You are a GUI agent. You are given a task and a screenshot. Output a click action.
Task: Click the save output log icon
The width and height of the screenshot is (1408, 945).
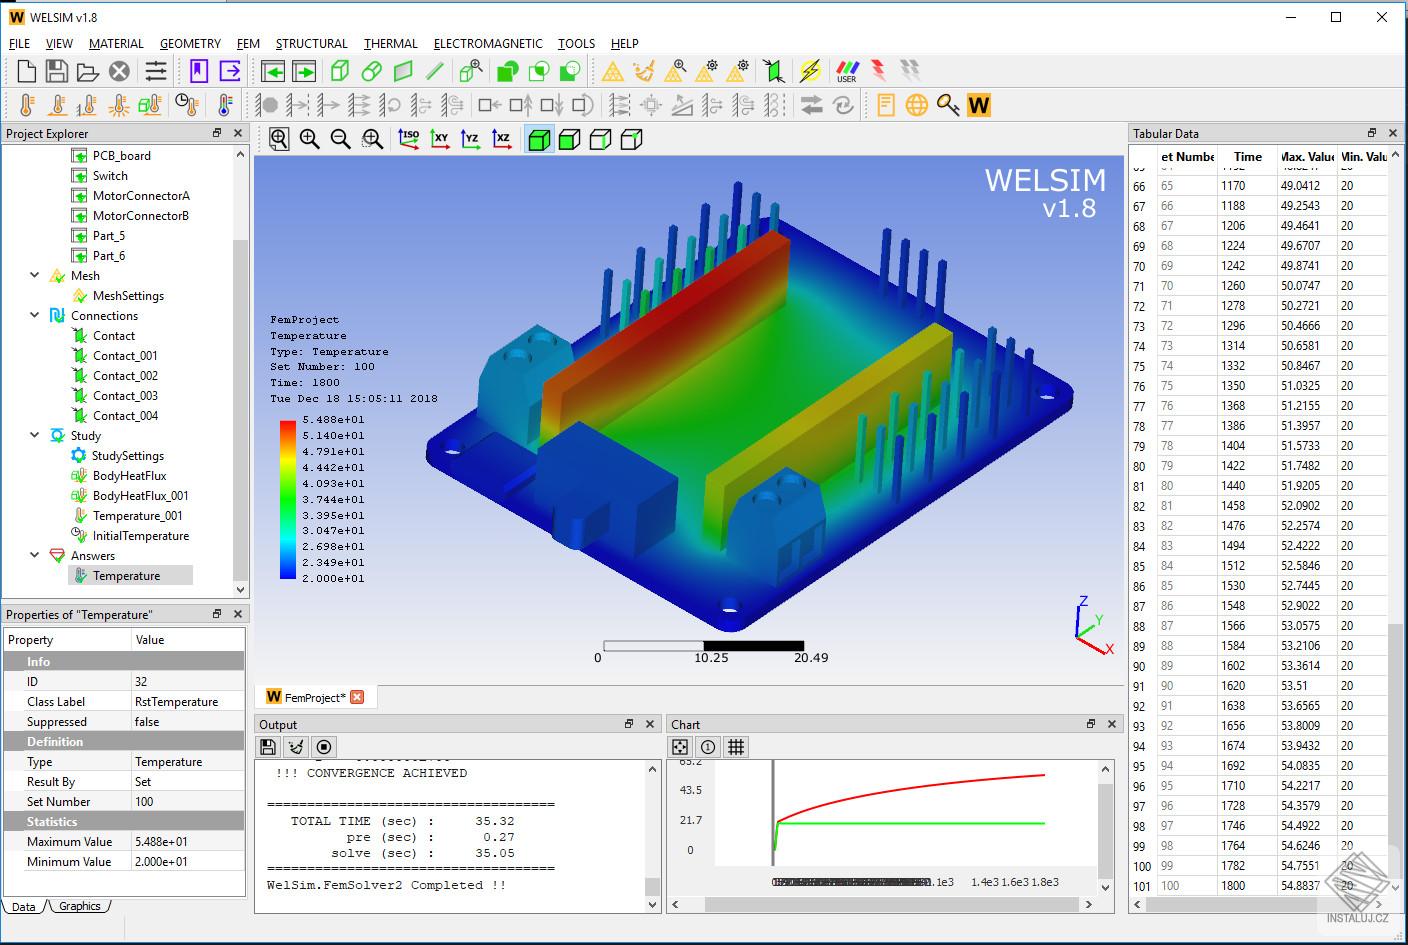coord(267,747)
